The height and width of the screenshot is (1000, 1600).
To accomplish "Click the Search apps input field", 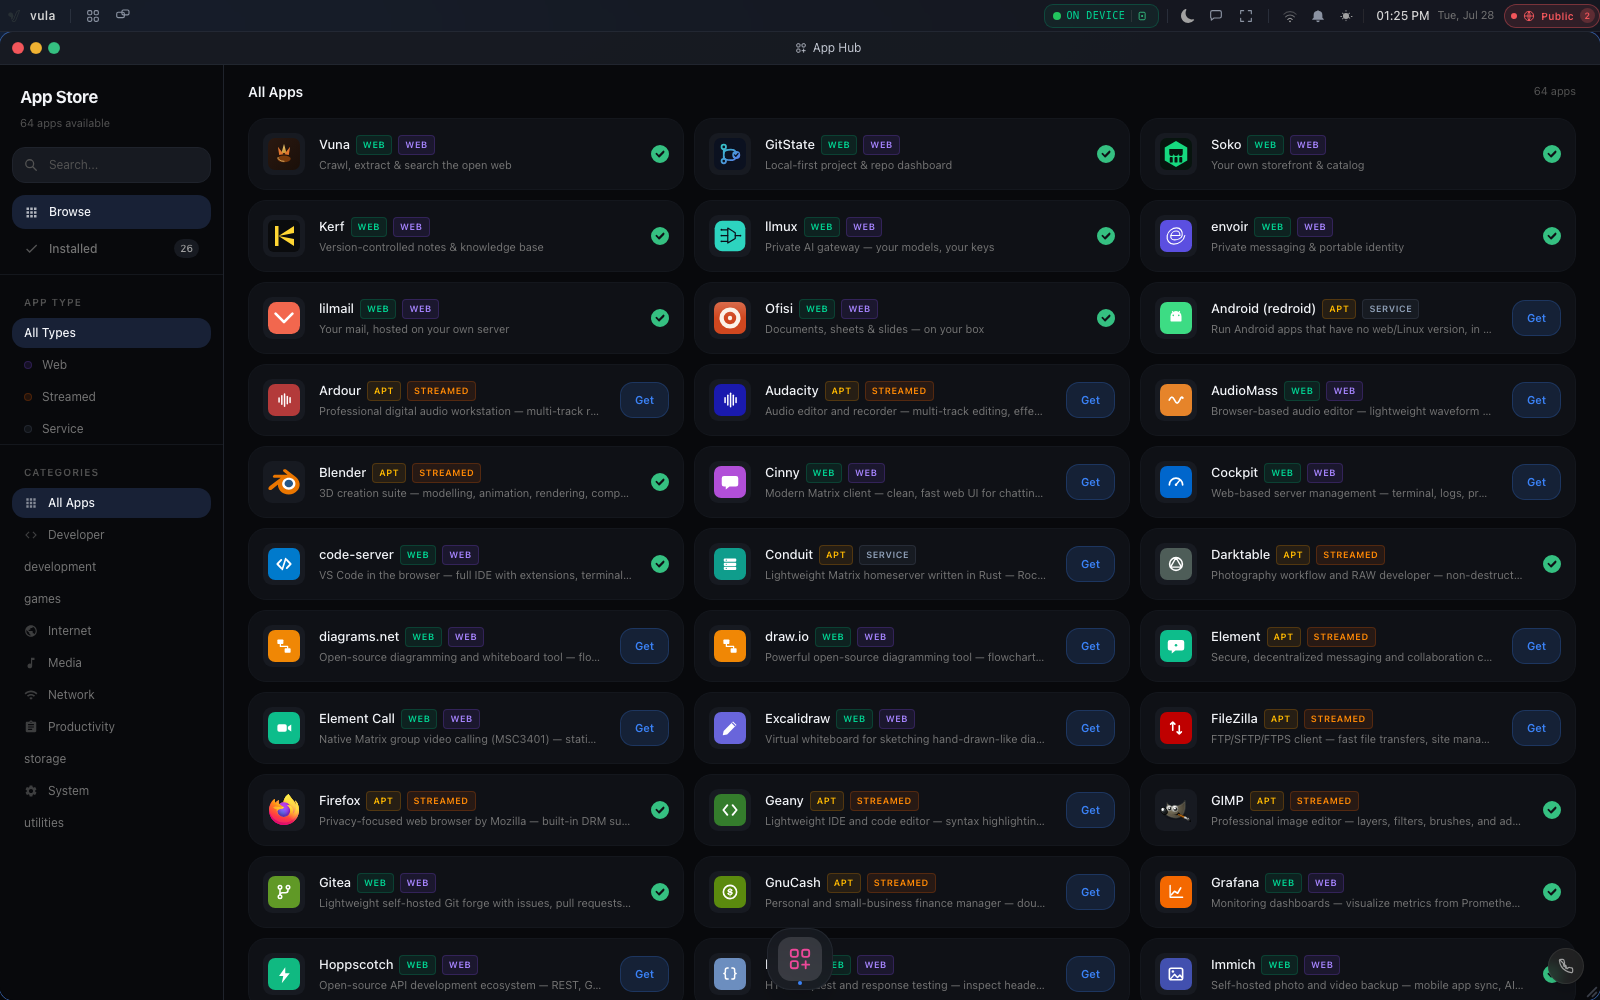I will pyautogui.click(x=111, y=165).
